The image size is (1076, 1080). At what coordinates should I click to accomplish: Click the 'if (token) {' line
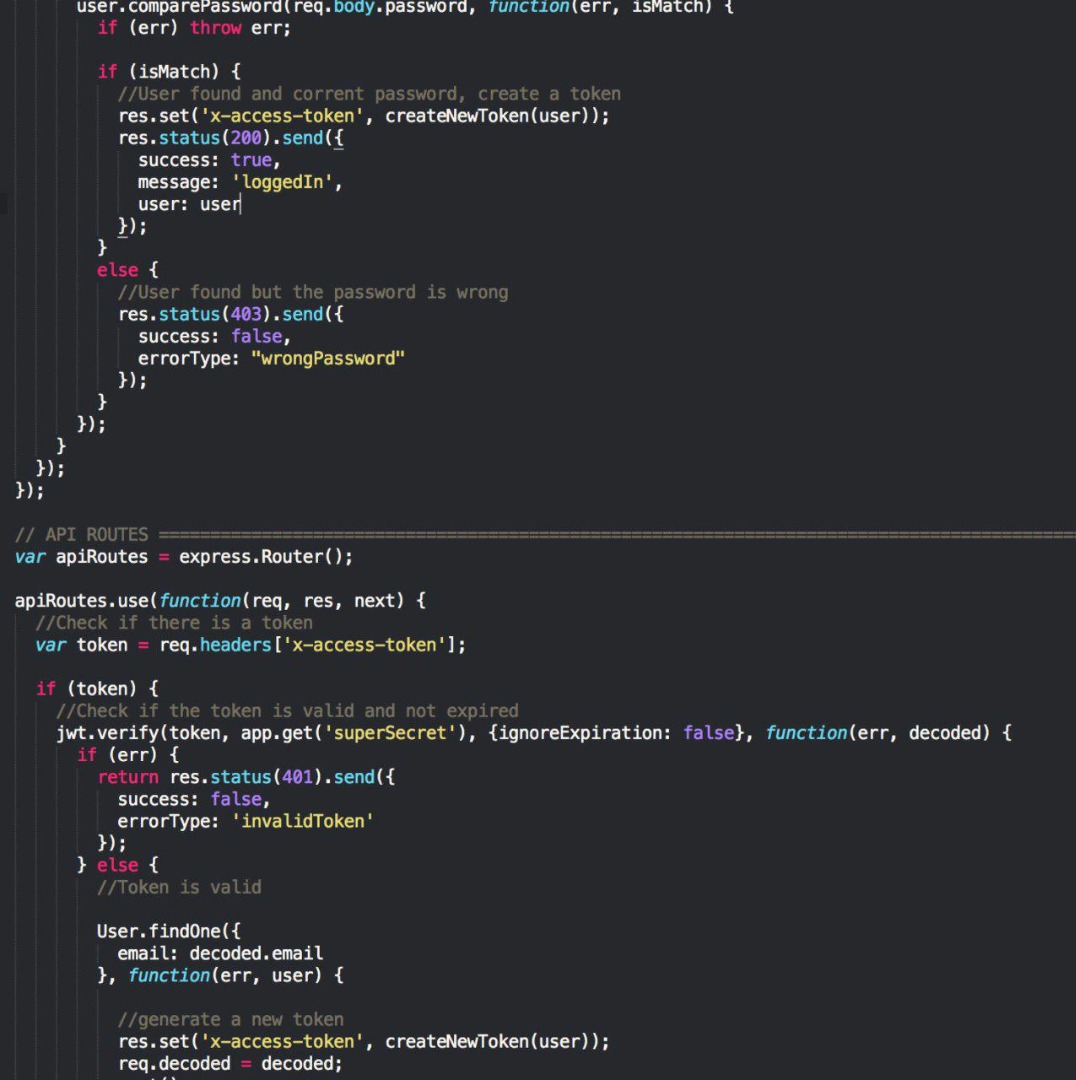(x=97, y=689)
